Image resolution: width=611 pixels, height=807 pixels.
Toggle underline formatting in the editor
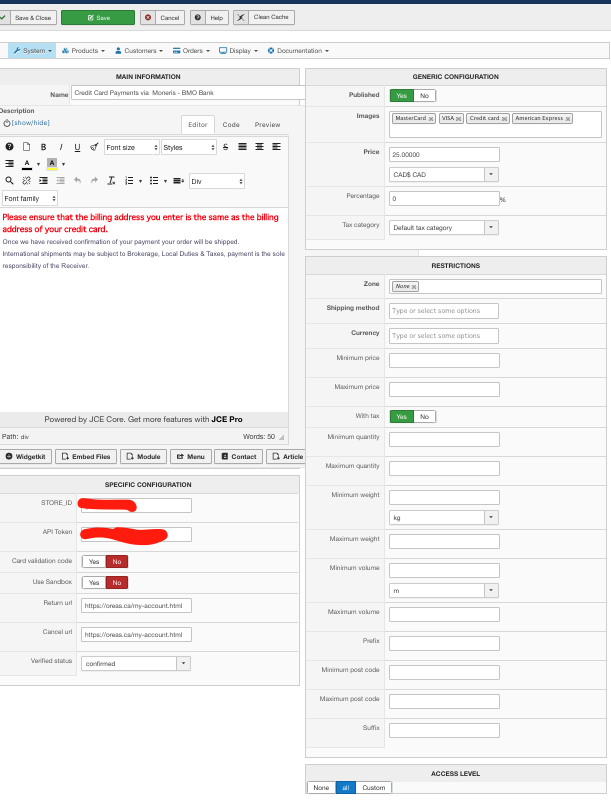[77, 147]
